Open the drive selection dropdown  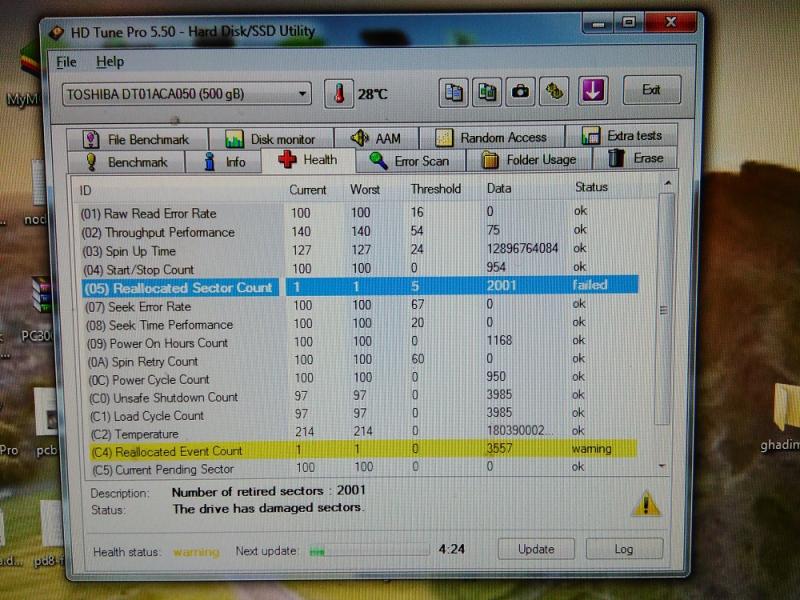pos(187,94)
